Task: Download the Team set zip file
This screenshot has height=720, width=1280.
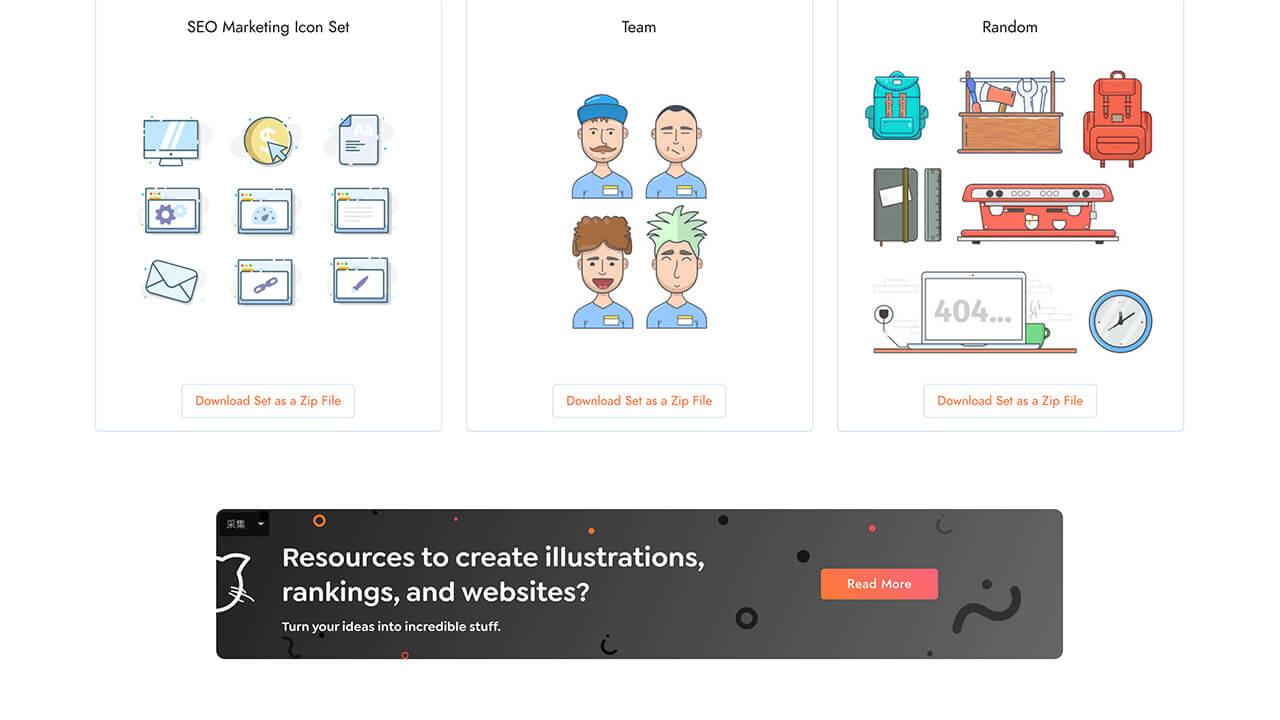Action: [x=639, y=401]
